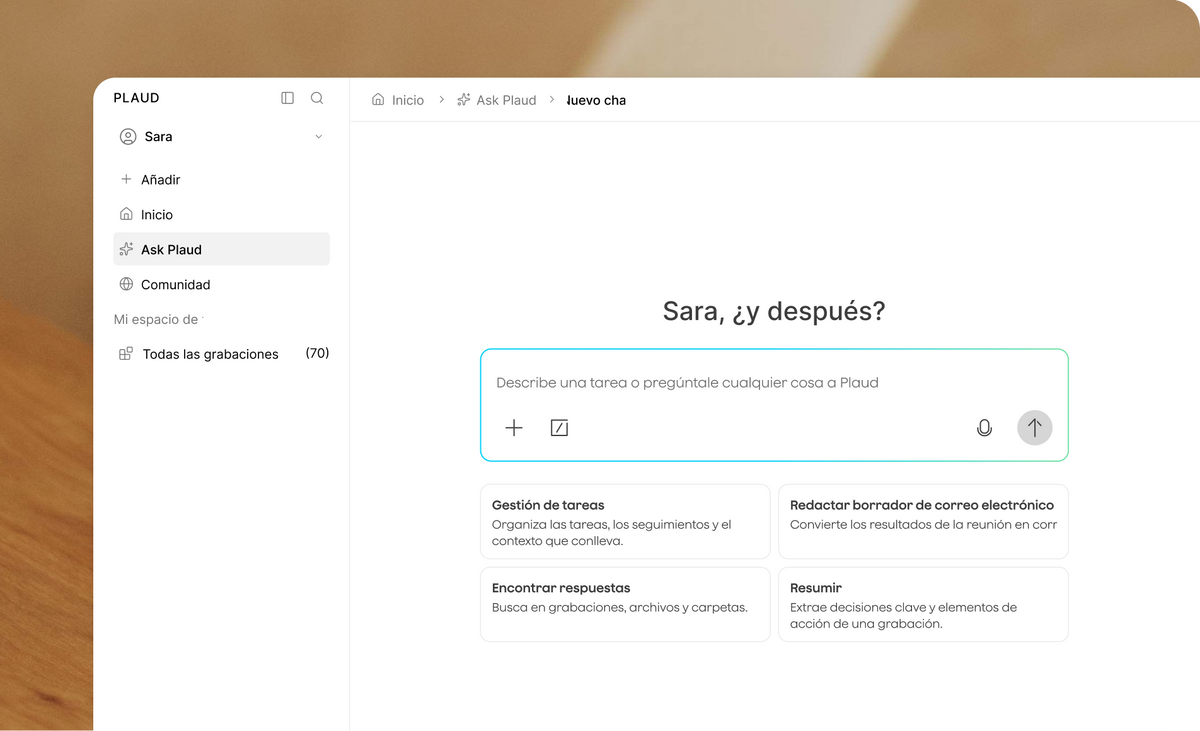Choose the Encontrar respuestas suggestion card
This screenshot has height=731, width=1200.
[625, 604]
